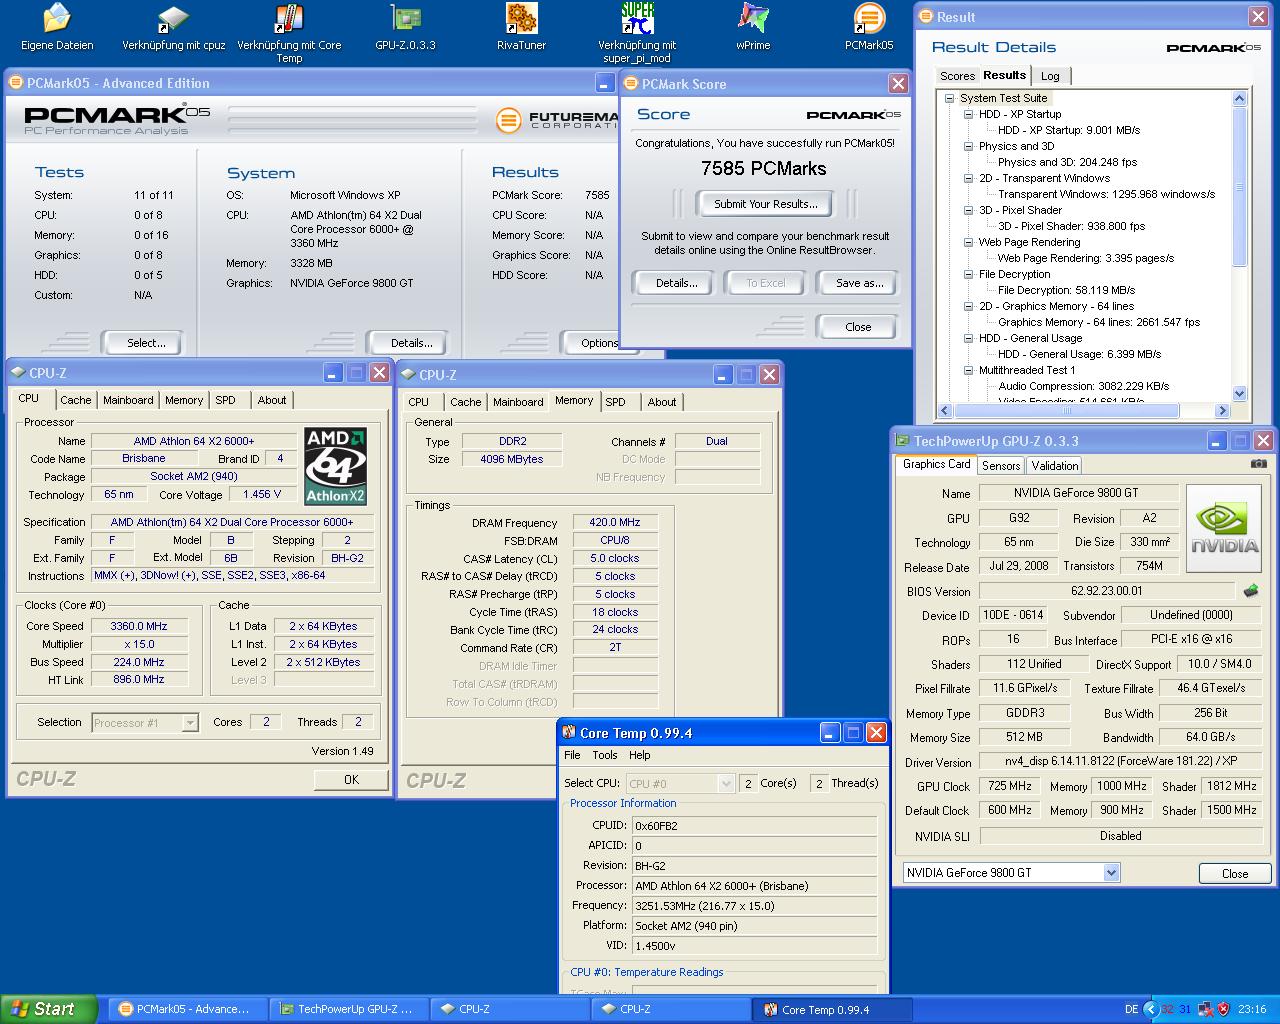Collapse the HDD - XP Startup tree node
The height and width of the screenshot is (1024, 1280).
[969, 114]
